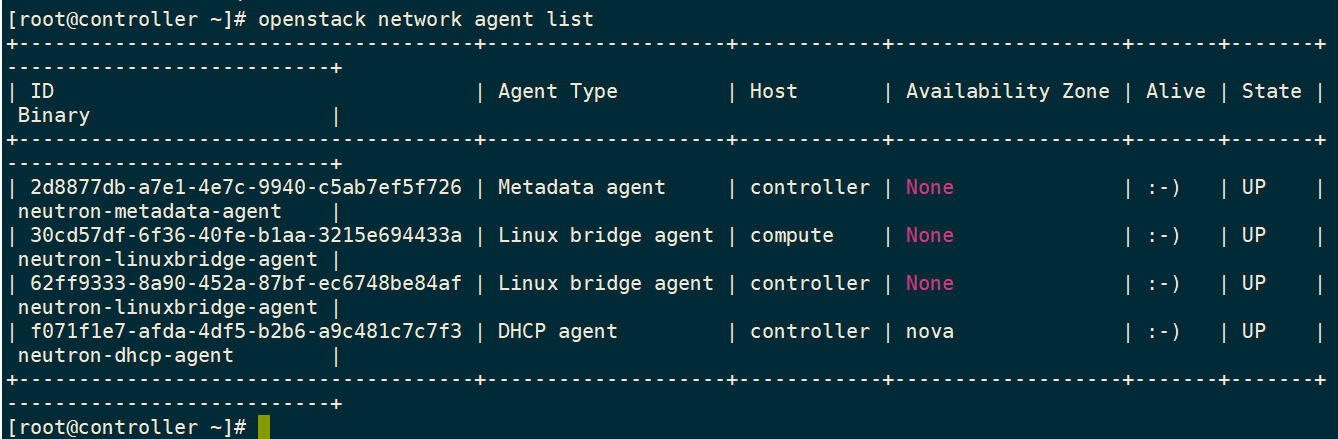Click the pink None in Metadata agent row
The height and width of the screenshot is (439, 1338).
pos(930,187)
